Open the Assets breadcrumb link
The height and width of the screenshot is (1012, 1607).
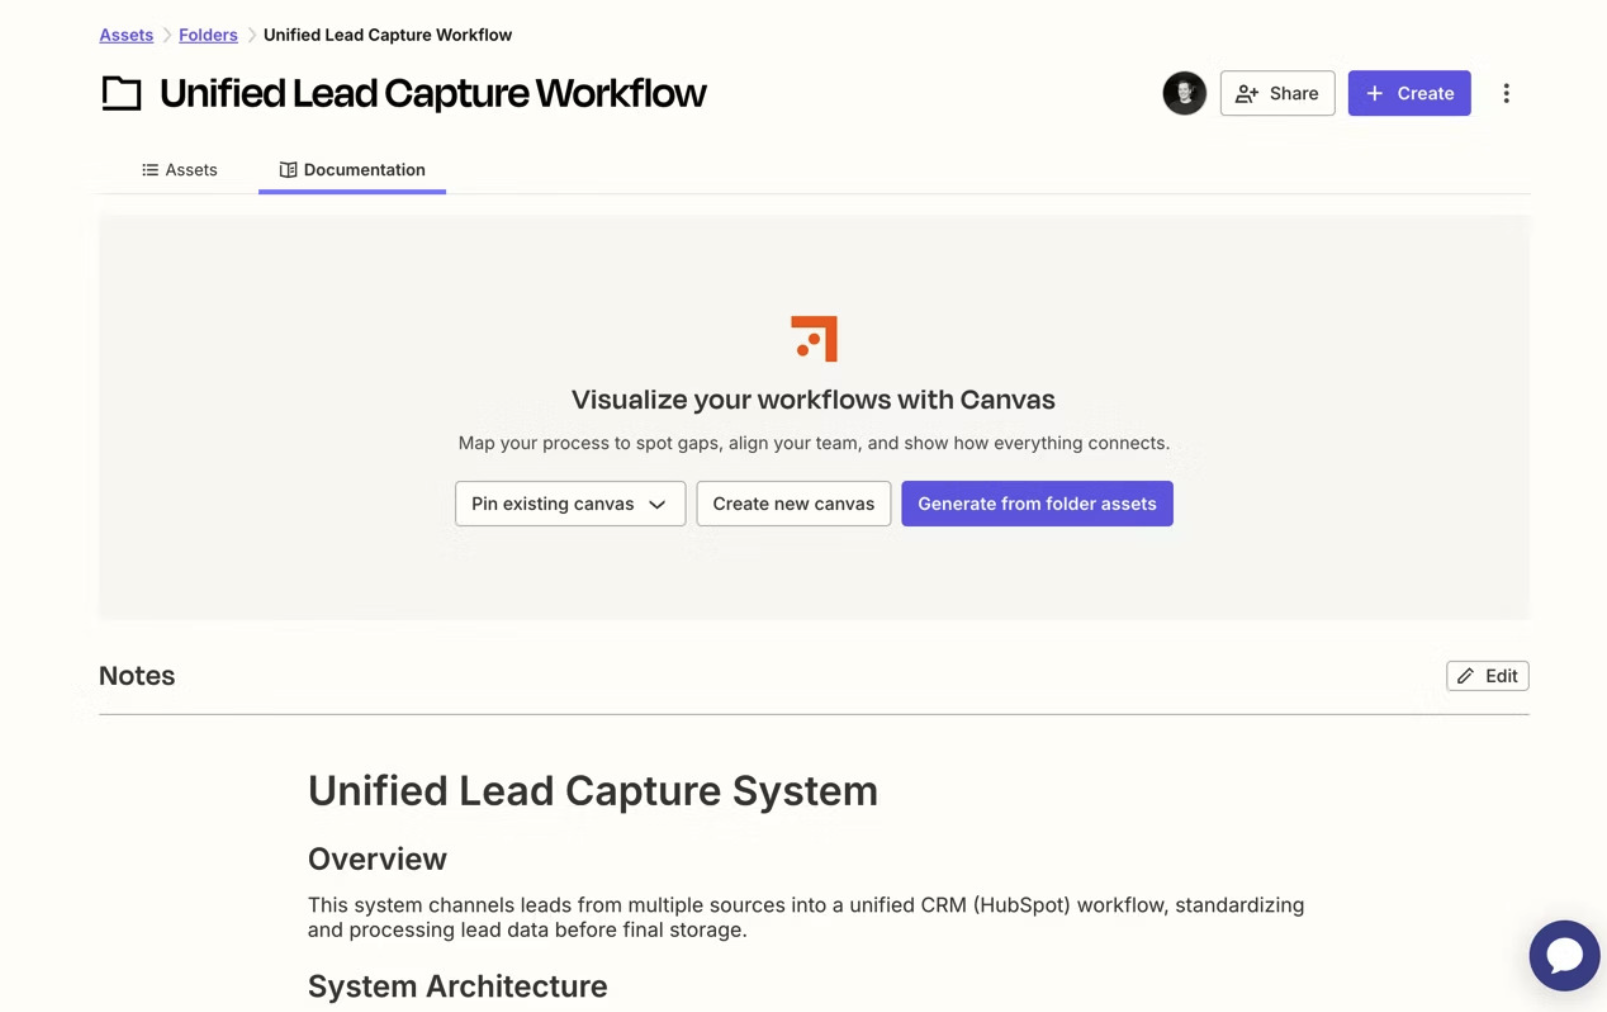click(x=125, y=34)
